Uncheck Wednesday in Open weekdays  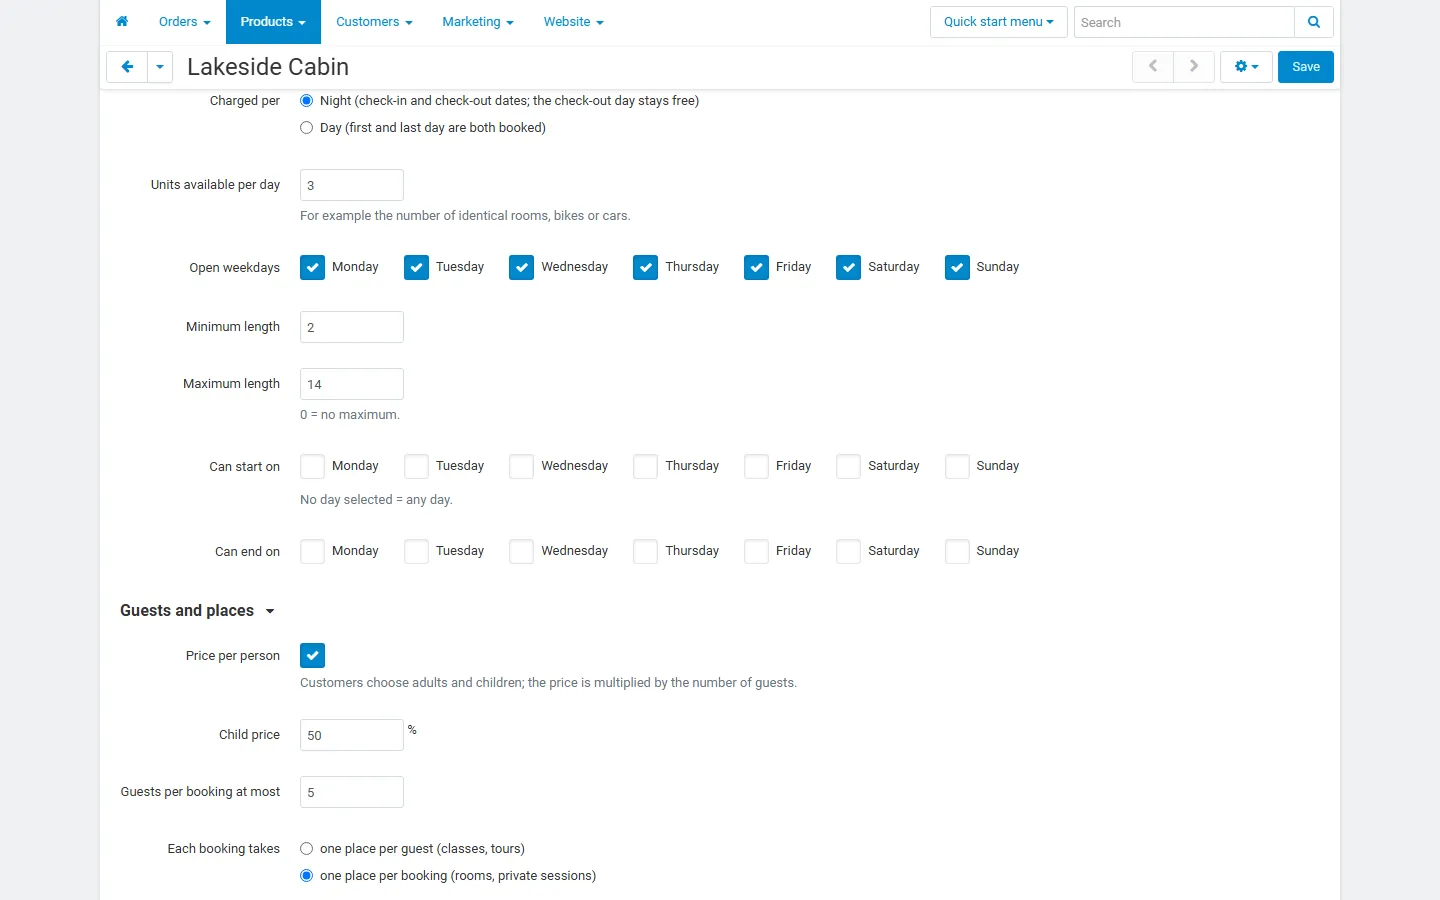point(522,268)
